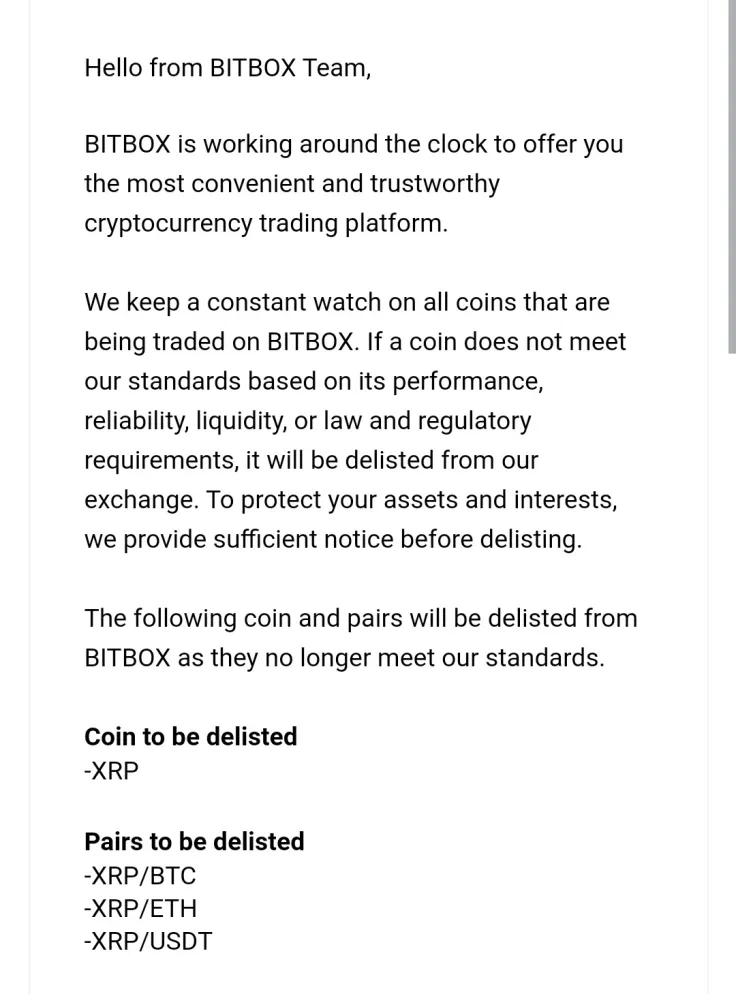Click the 'Pairs to be delisted' heading
The height and width of the screenshot is (994, 736).
(x=195, y=842)
